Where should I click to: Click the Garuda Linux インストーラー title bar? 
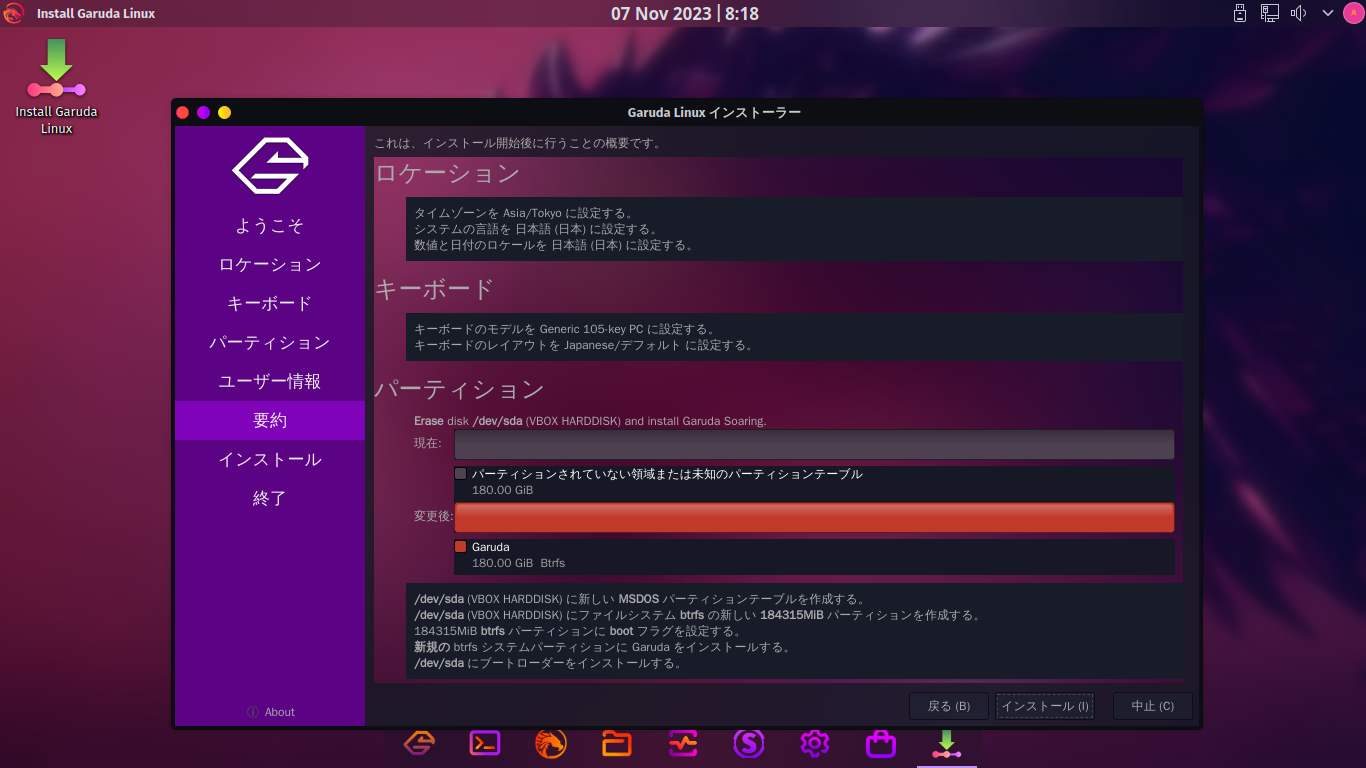[x=714, y=112]
